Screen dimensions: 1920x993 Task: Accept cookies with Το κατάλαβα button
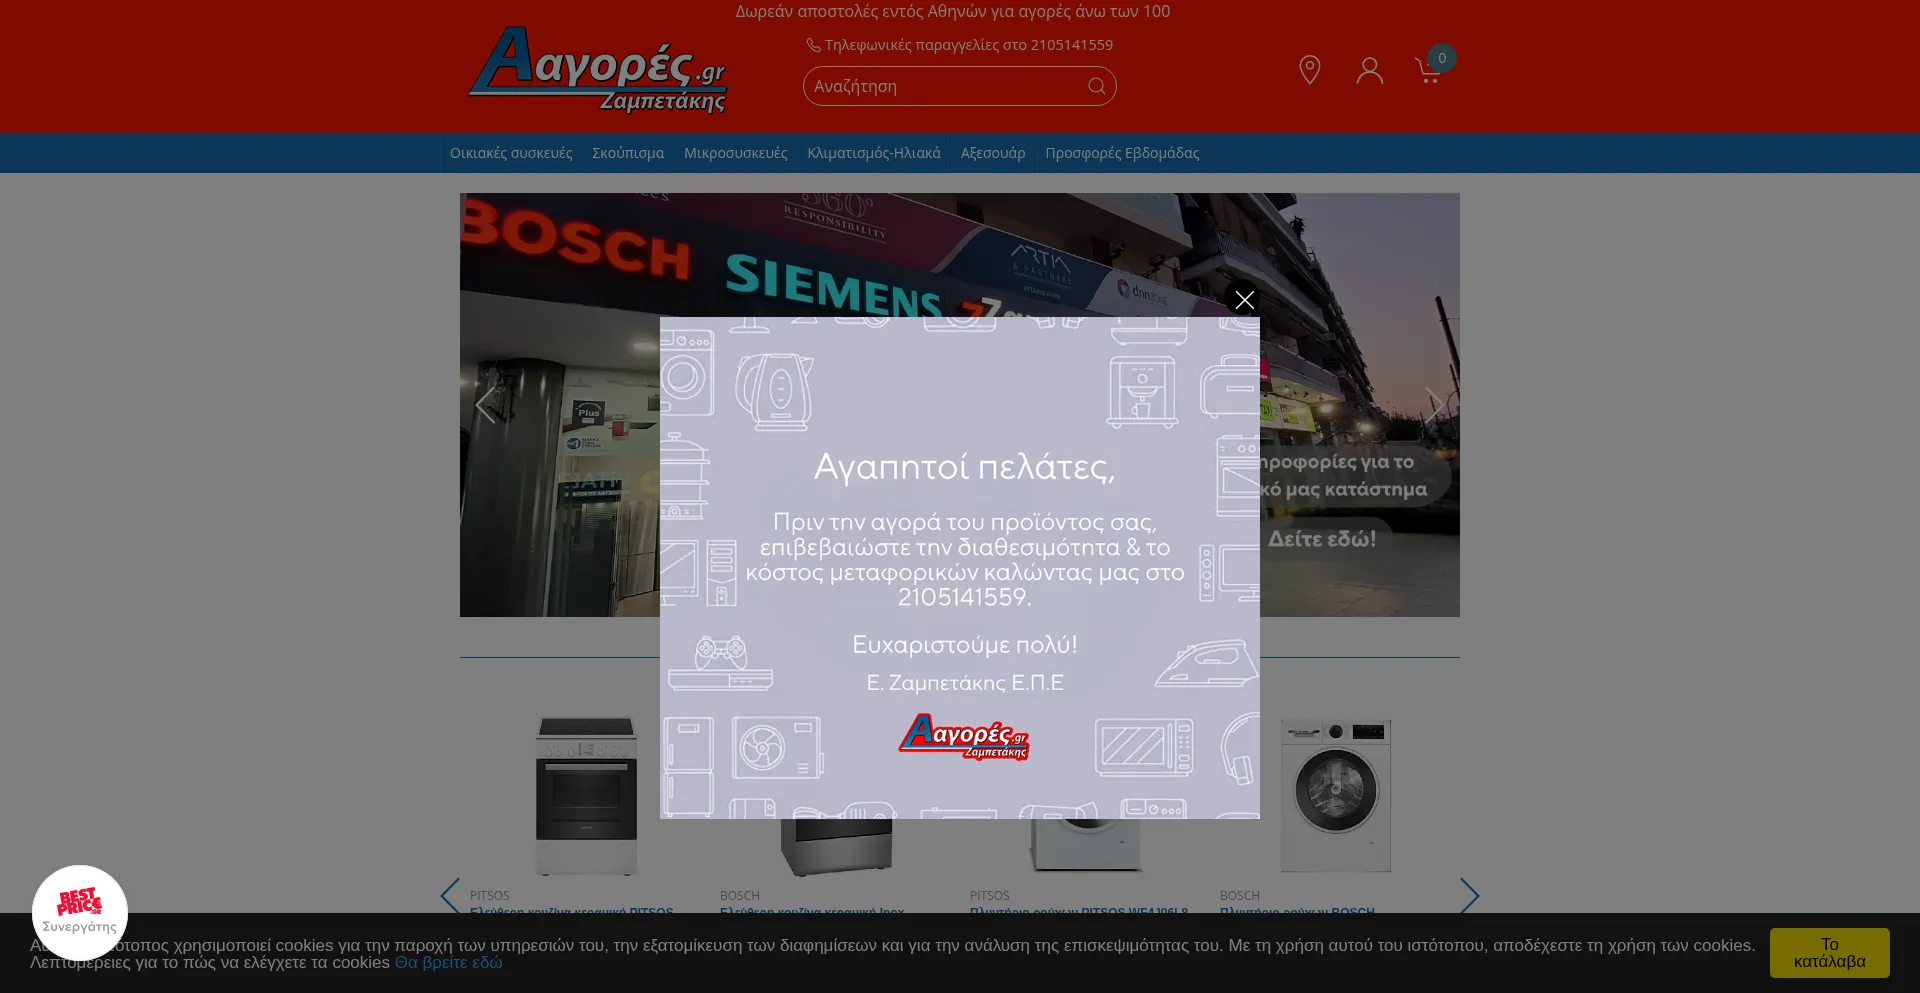tap(1829, 953)
